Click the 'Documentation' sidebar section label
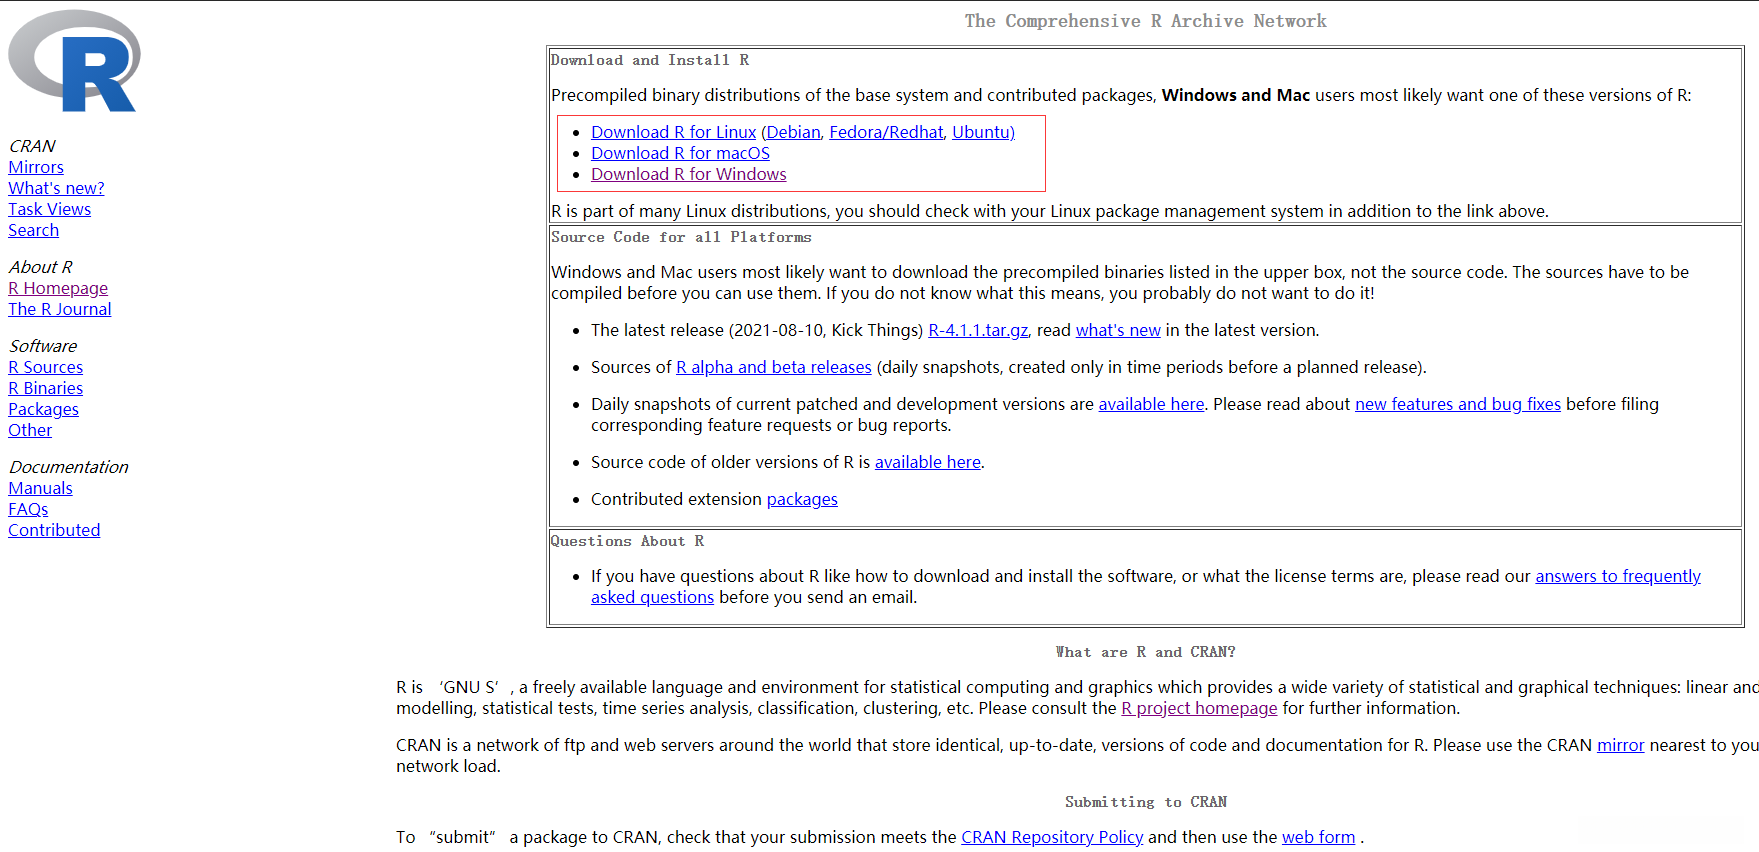Image resolution: width=1759 pixels, height=852 pixels. (68, 467)
